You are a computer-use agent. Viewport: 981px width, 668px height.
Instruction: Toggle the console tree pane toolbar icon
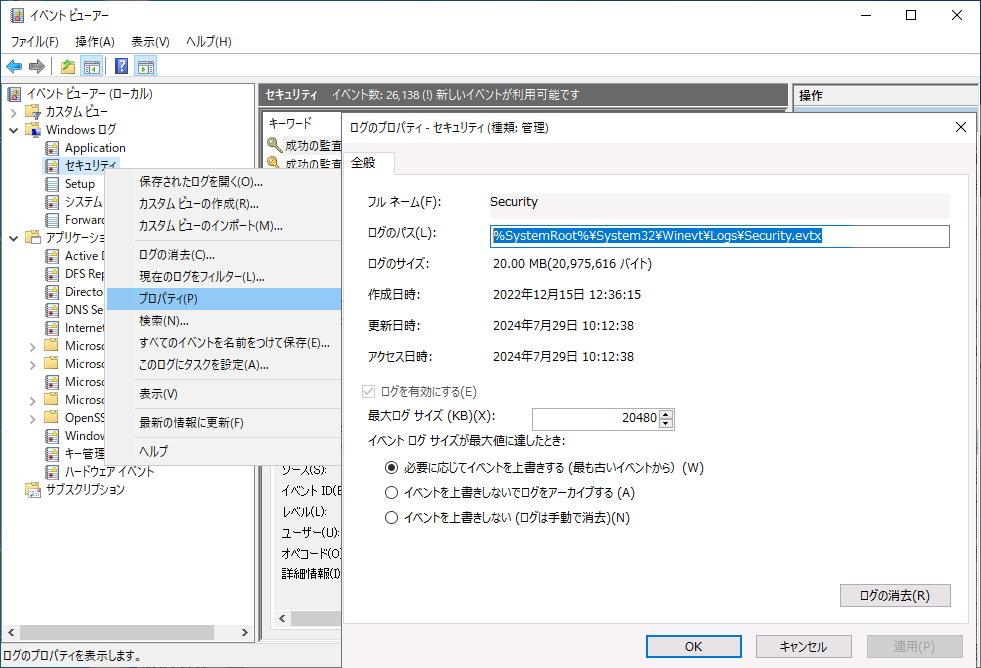91,66
